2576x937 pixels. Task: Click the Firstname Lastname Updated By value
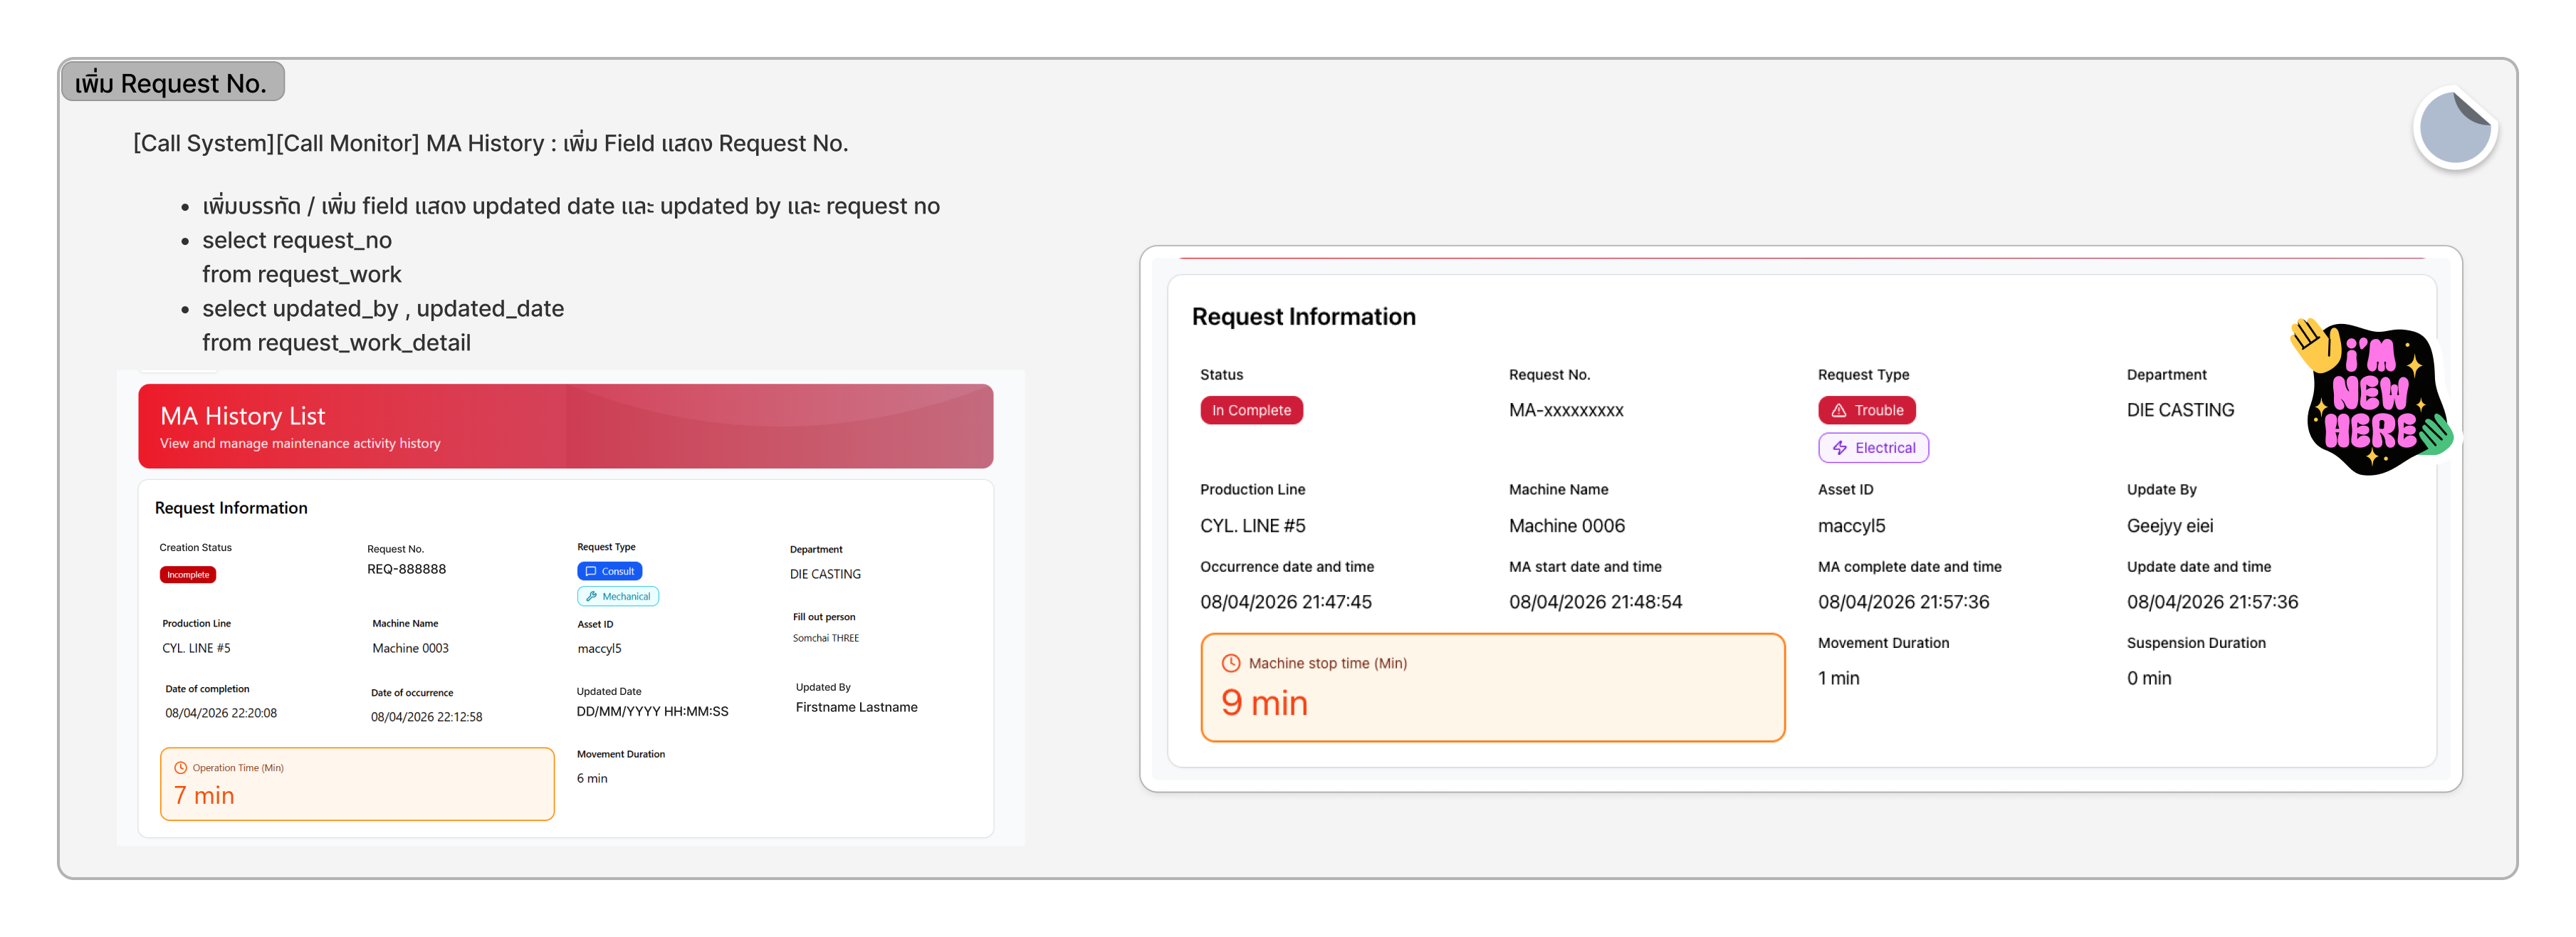(x=856, y=707)
